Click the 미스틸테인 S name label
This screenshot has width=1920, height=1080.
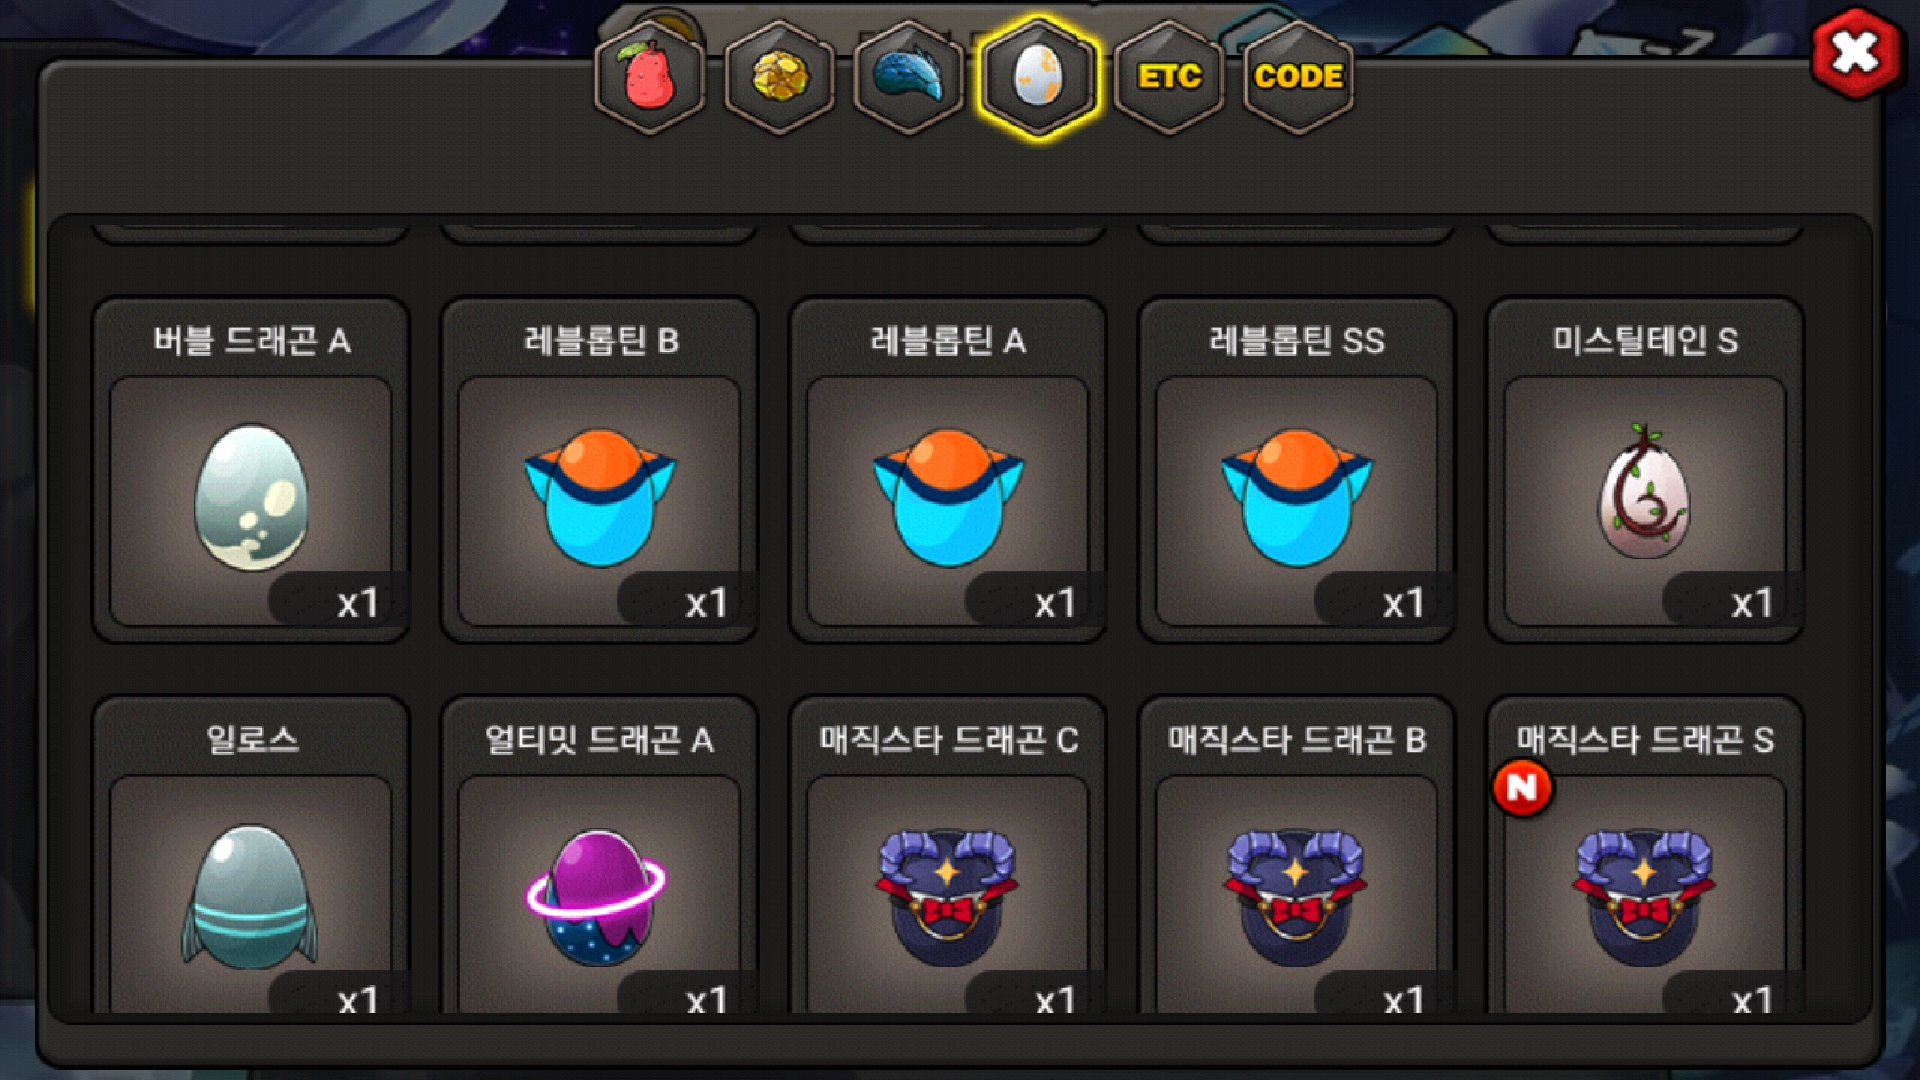(x=1645, y=341)
